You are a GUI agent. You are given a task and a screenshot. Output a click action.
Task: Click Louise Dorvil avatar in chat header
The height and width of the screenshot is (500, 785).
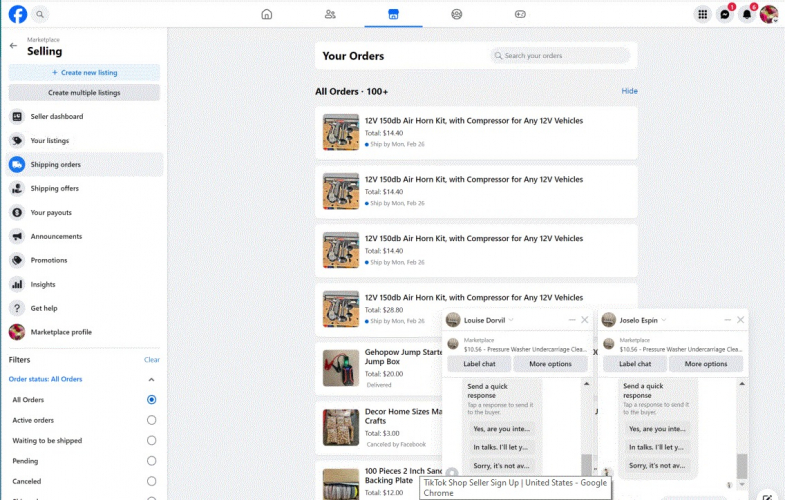(x=453, y=320)
